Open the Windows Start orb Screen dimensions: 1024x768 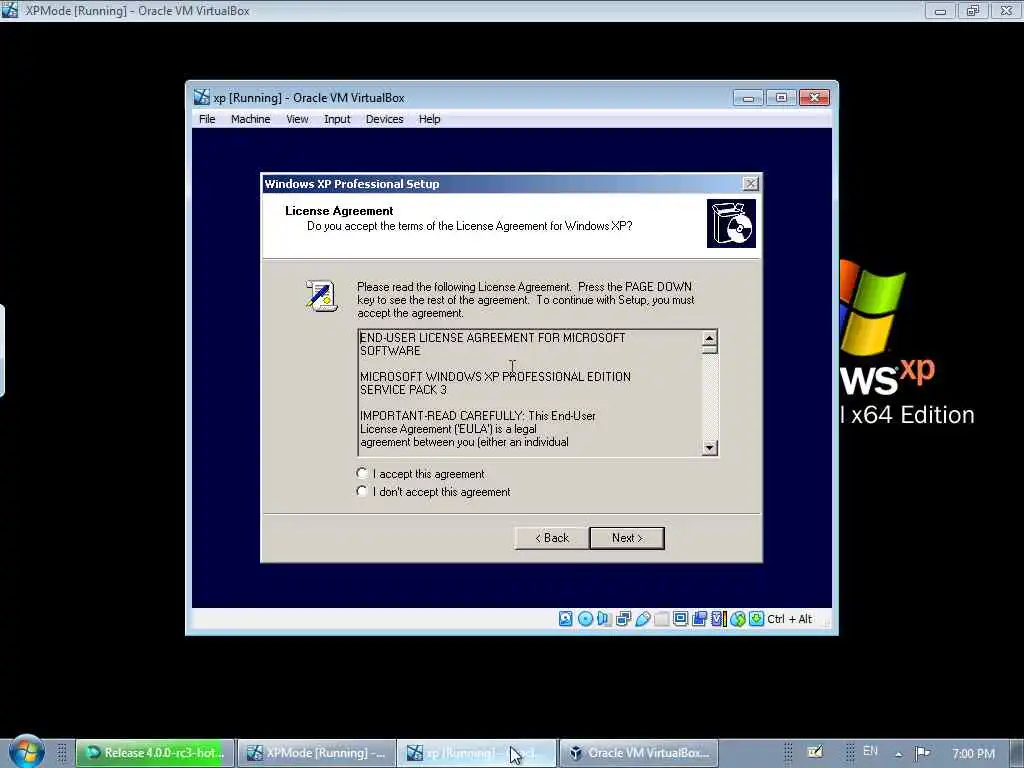point(27,752)
